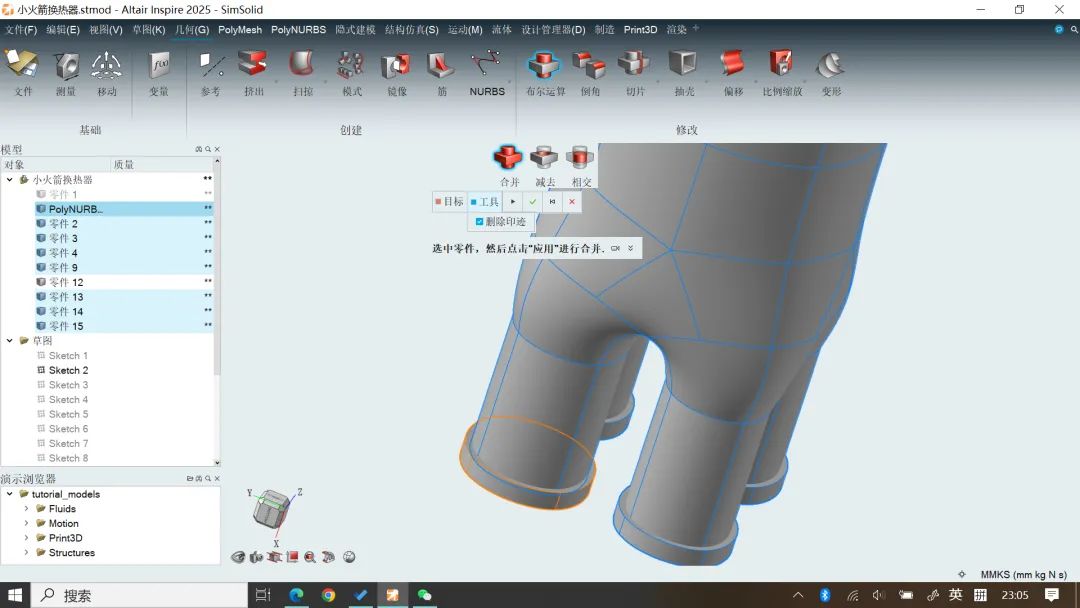1080x608 pixels.
Task: Open the 文件(F) menu
Action: (21, 30)
